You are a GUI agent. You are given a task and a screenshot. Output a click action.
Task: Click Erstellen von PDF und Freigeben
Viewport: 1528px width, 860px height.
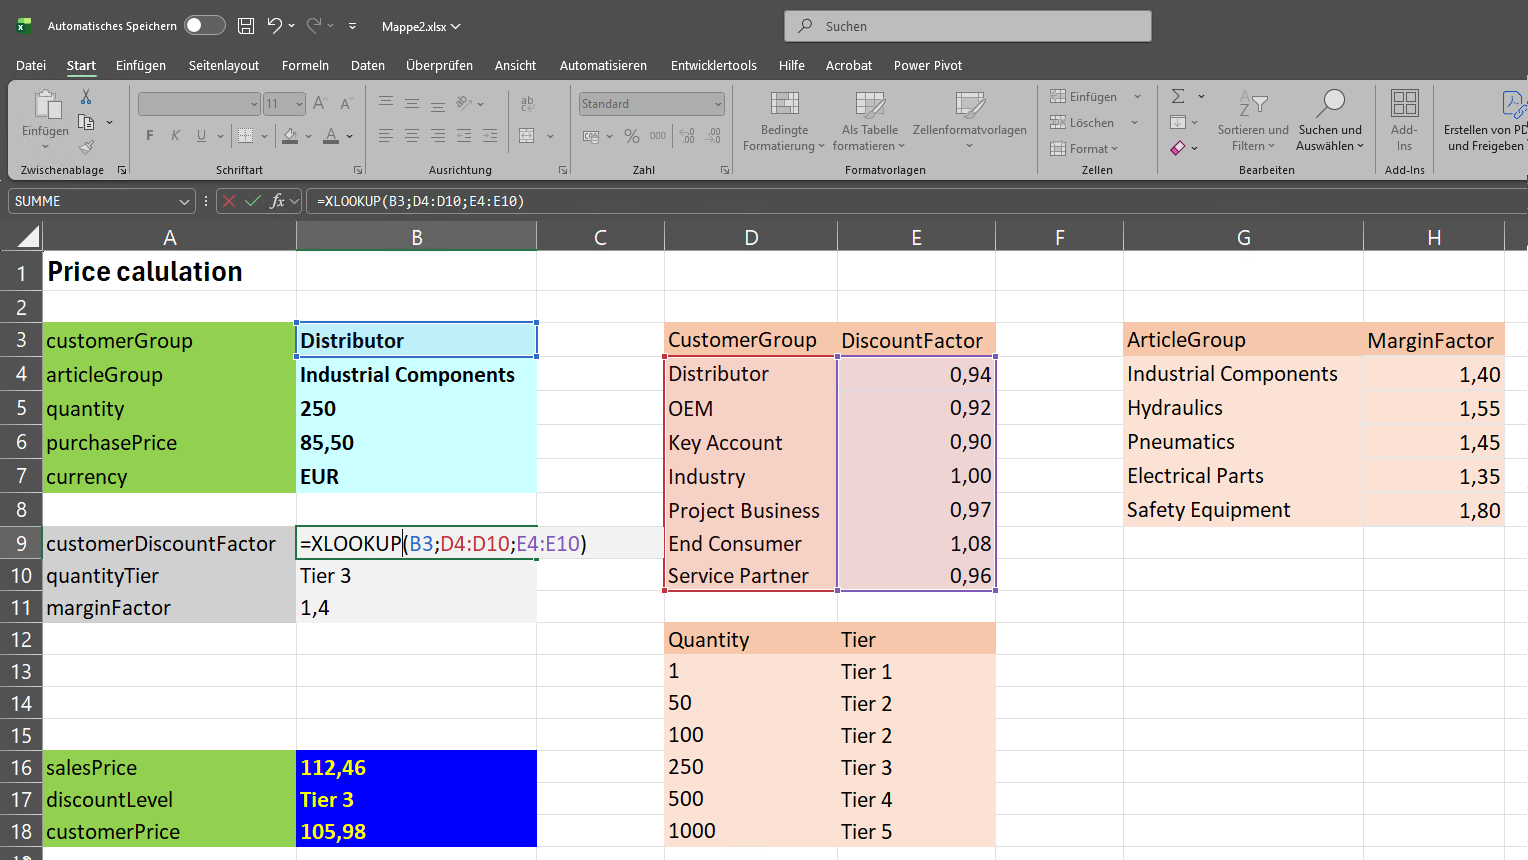click(1486, 120)
